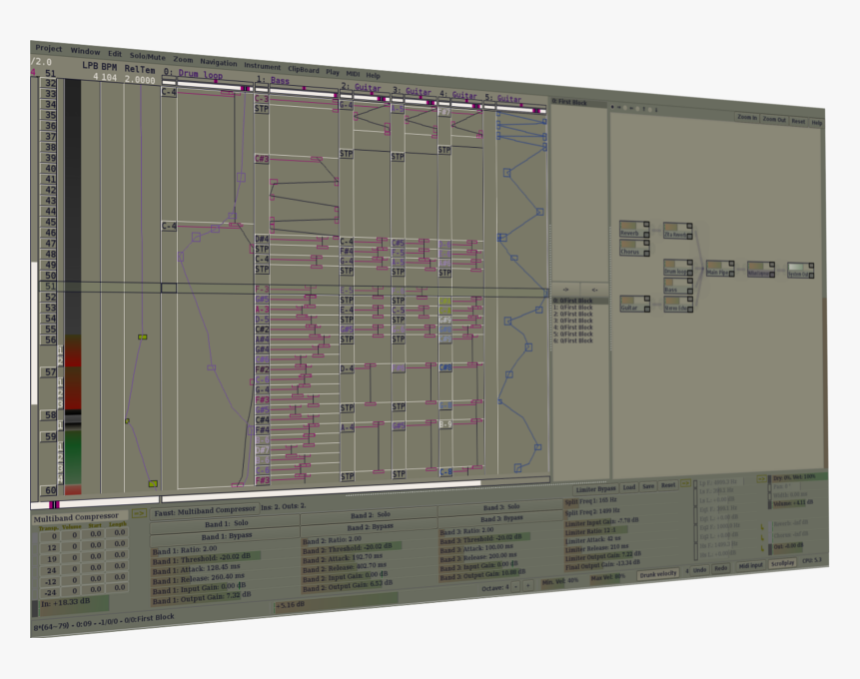Click the '0: Drum loop' track header
This screenshot has height=679, width=860.
(x=193, y=74)
